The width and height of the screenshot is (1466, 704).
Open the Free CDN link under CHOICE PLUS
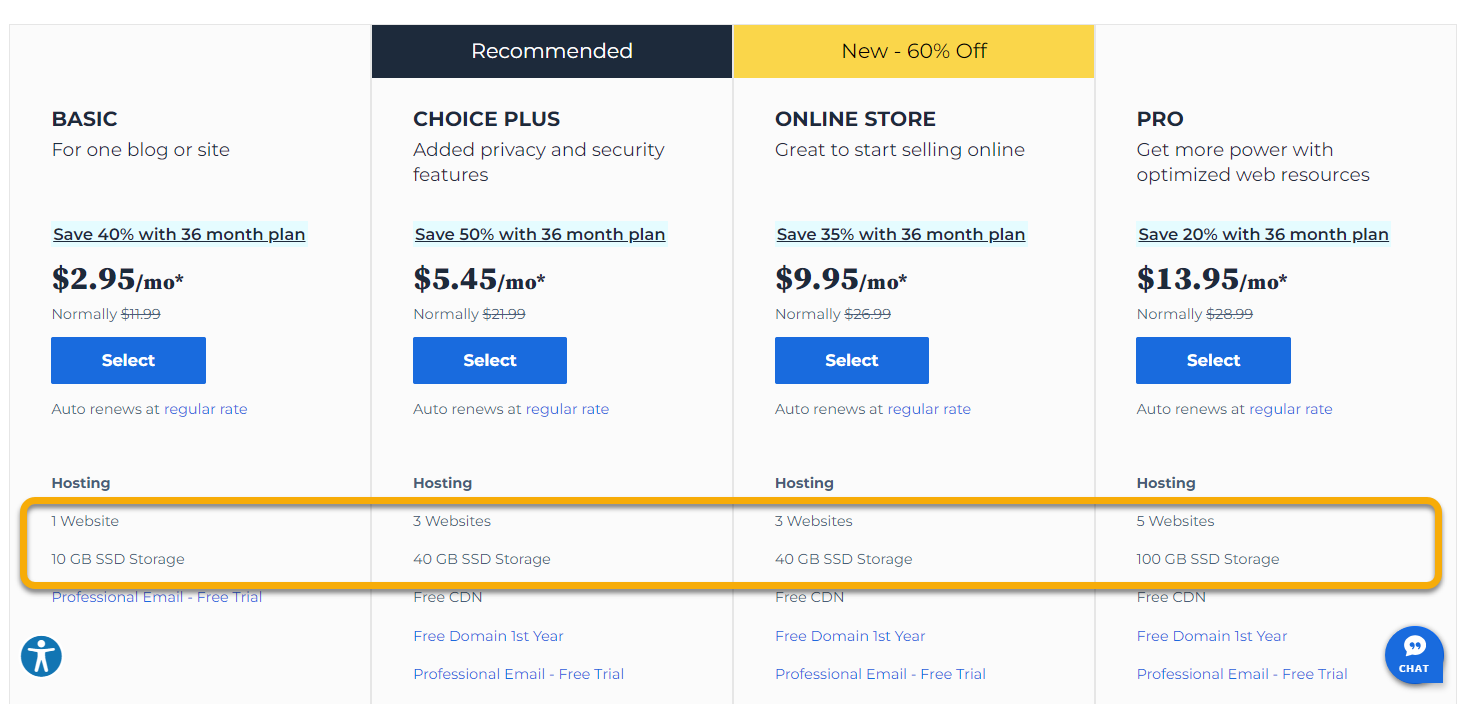click(447, 596)
